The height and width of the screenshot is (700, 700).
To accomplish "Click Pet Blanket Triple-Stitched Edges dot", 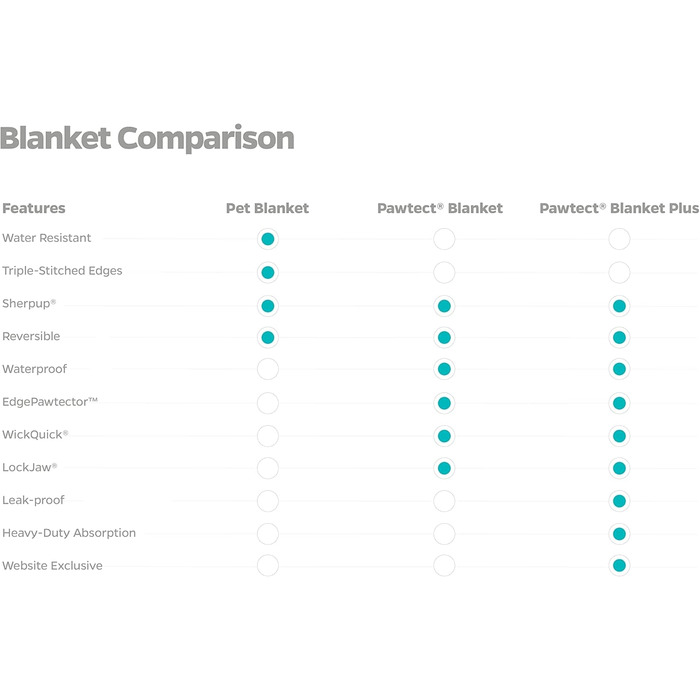I will click(x=267, y=272).
